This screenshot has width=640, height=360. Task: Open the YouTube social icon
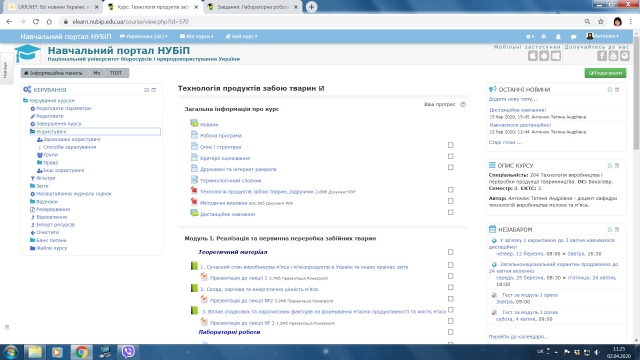(x=613, y=56)
